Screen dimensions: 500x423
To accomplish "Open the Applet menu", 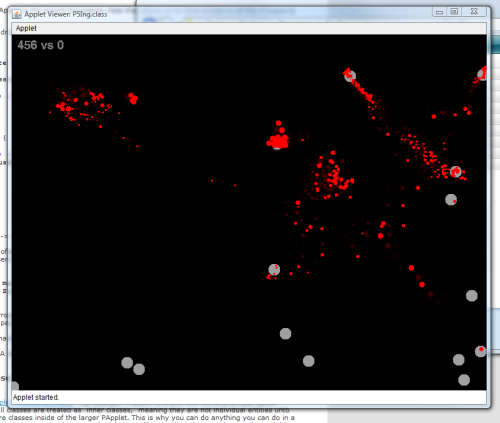I will tap(26, 28).
